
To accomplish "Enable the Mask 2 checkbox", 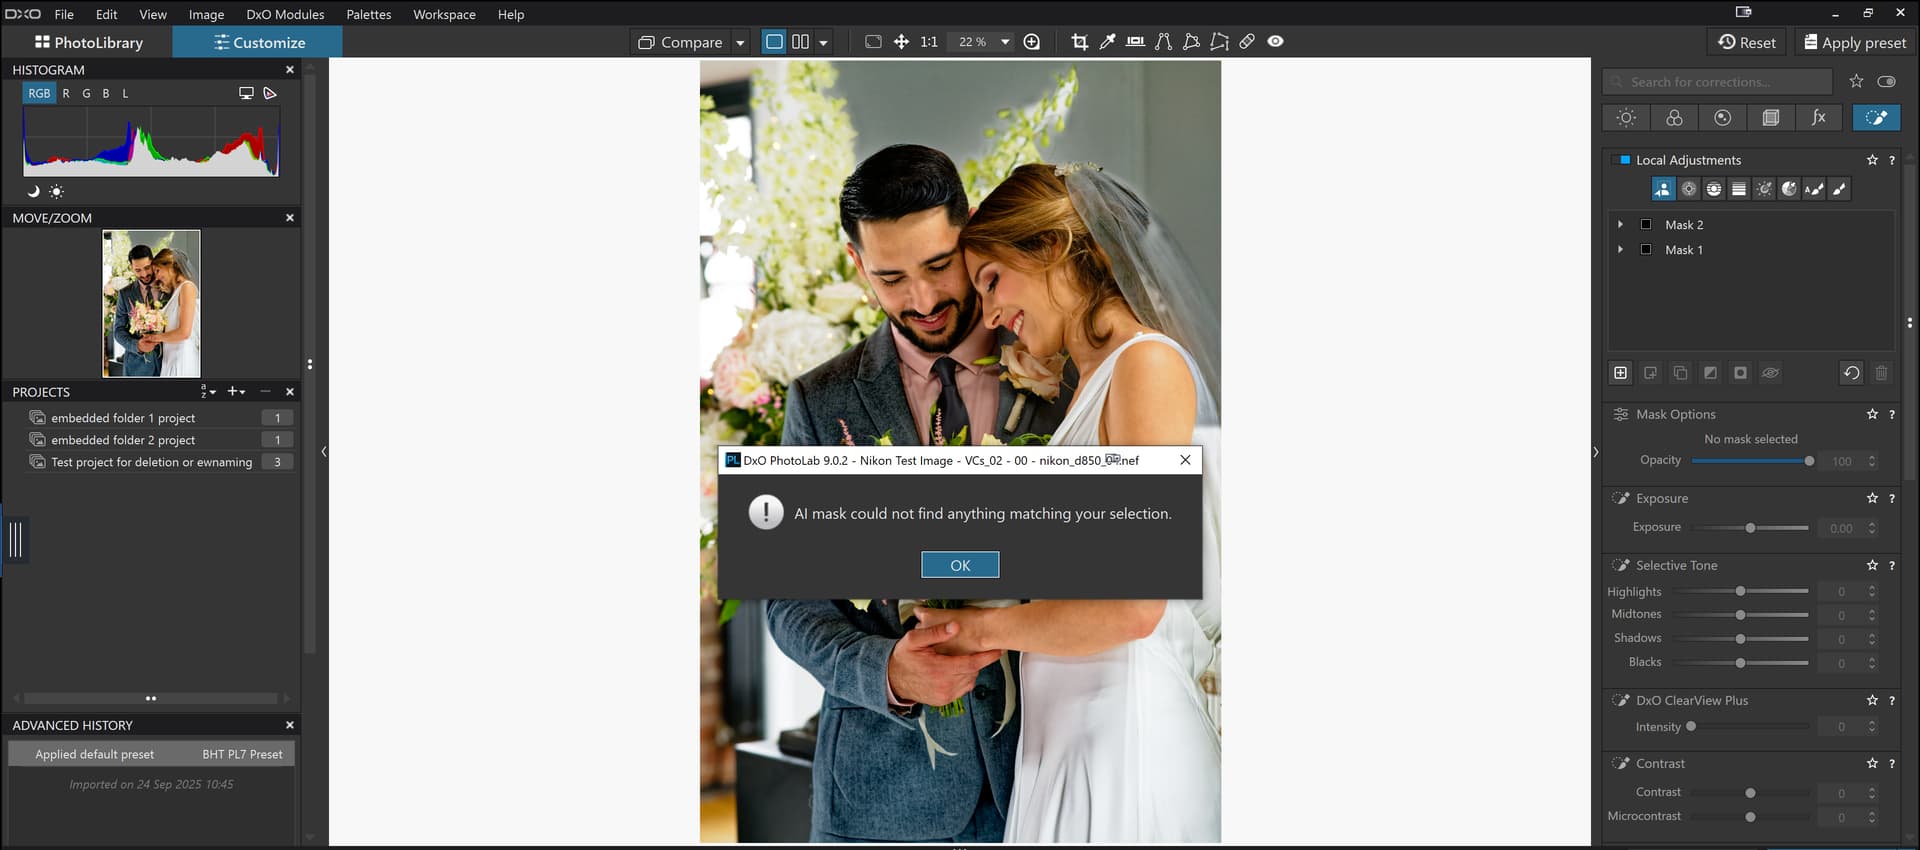I will pyautogui.click(x=1646, y=225).
